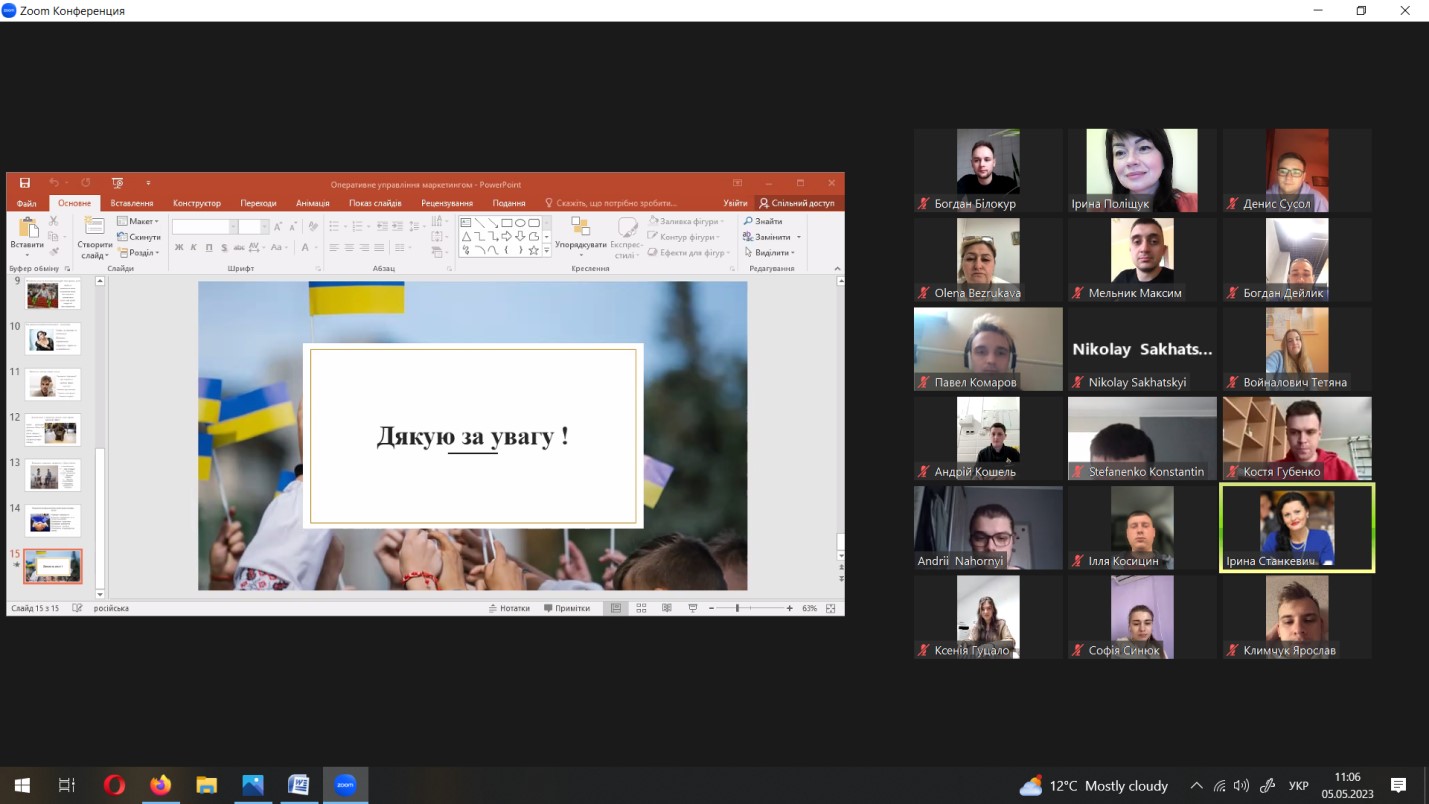Toggle italic (К) formatting
Screen dimensions: 1429x804
tap(194, 248)
